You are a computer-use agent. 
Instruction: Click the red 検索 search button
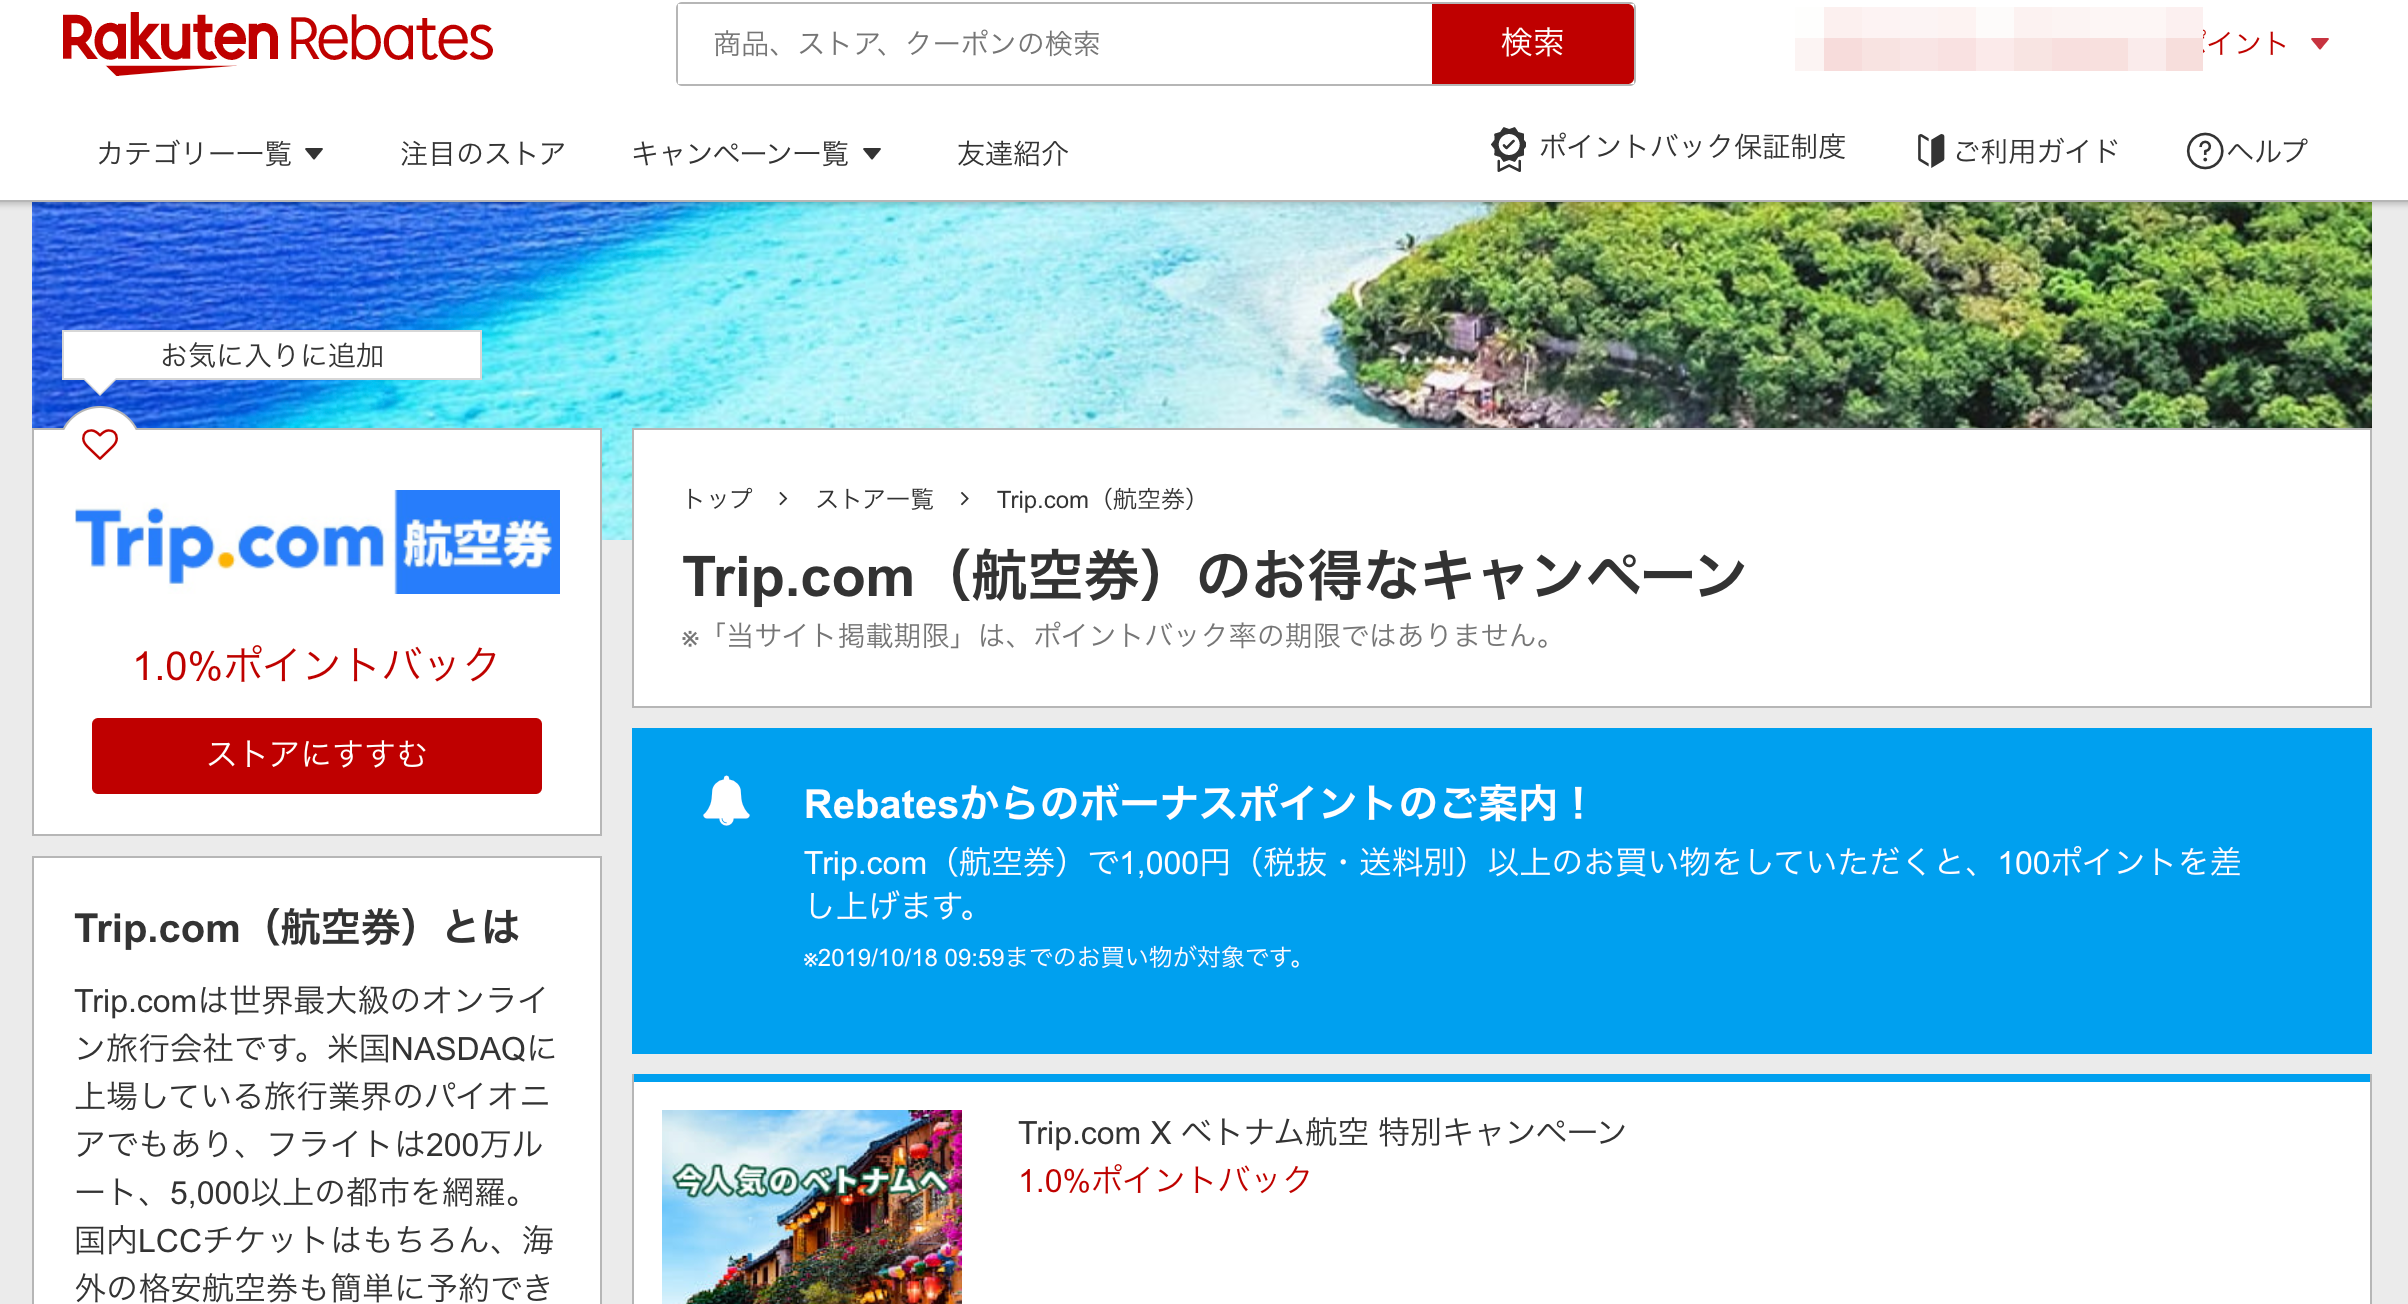coord(1532,44)
